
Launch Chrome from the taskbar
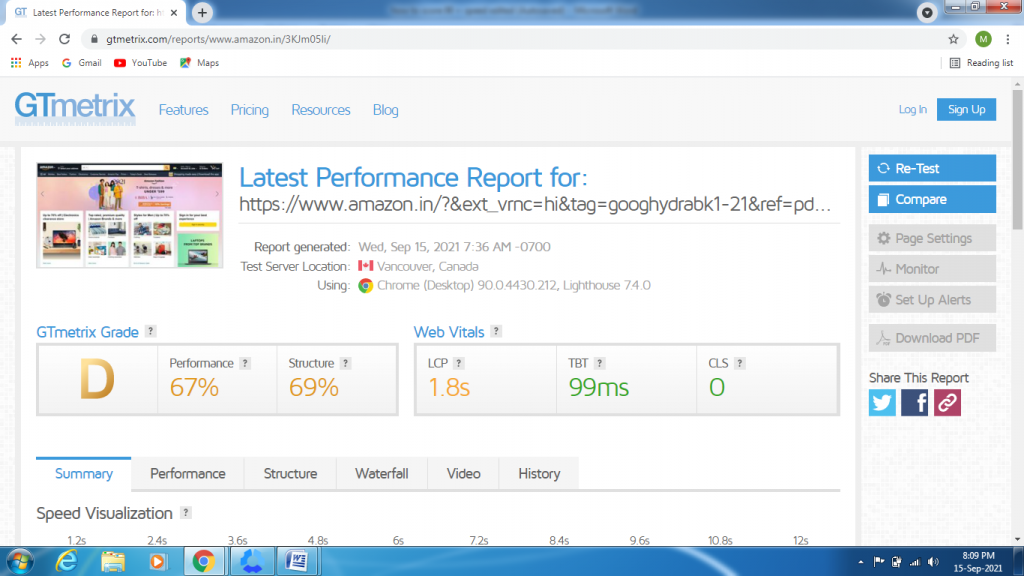[x=204, y=562]
